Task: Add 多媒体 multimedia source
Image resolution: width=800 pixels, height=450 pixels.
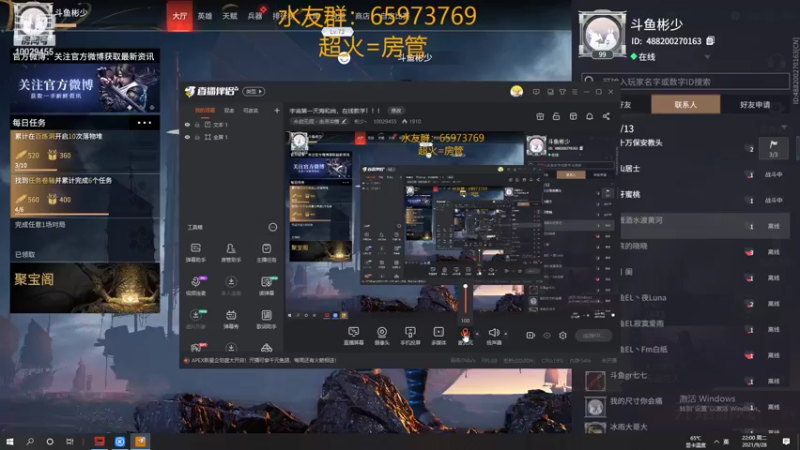Action: (439, 336)
